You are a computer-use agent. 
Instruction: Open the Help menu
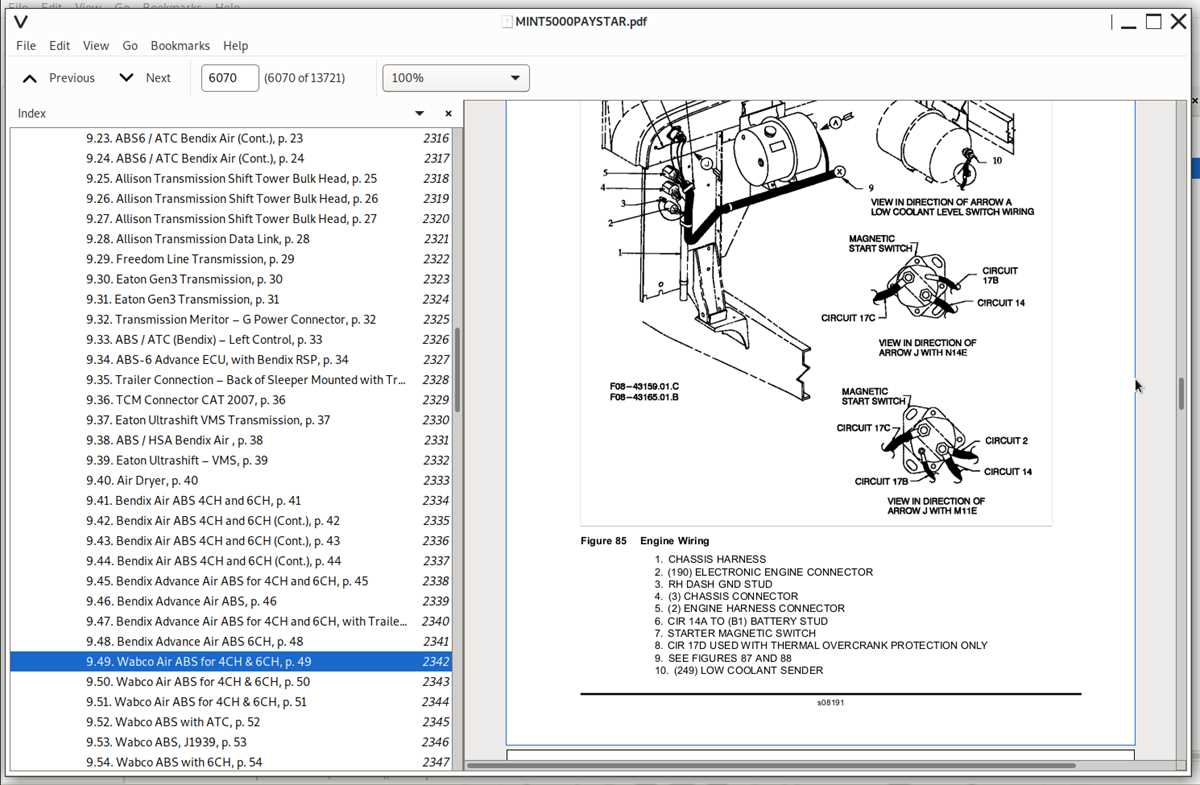tap(236, 46)
